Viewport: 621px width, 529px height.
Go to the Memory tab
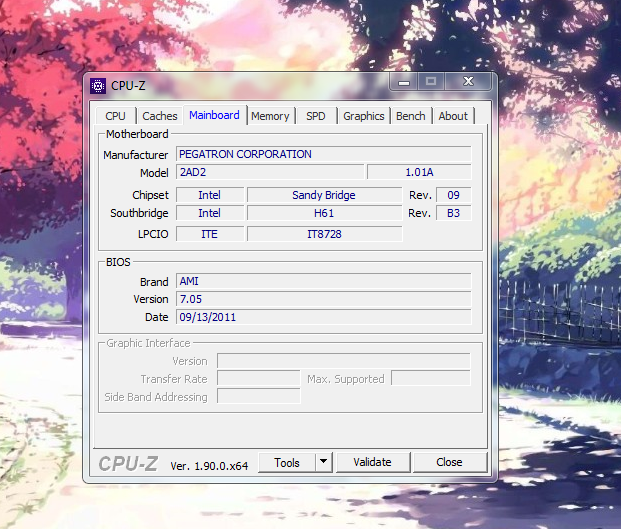click(x=270, y=116)
